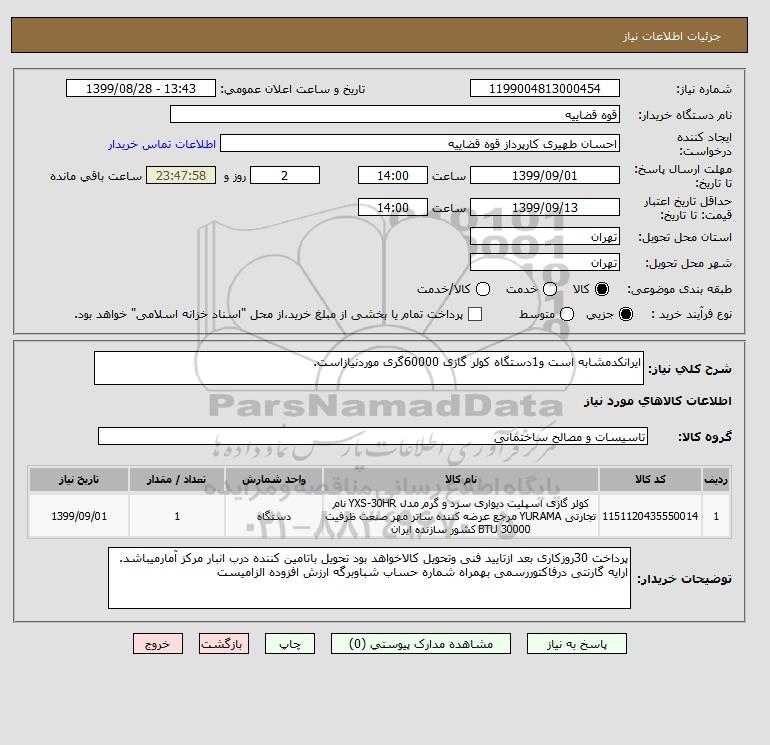Click the deadline date field 1399/09/01
Viewport: 770px width, 745px height.
point(545,175)
